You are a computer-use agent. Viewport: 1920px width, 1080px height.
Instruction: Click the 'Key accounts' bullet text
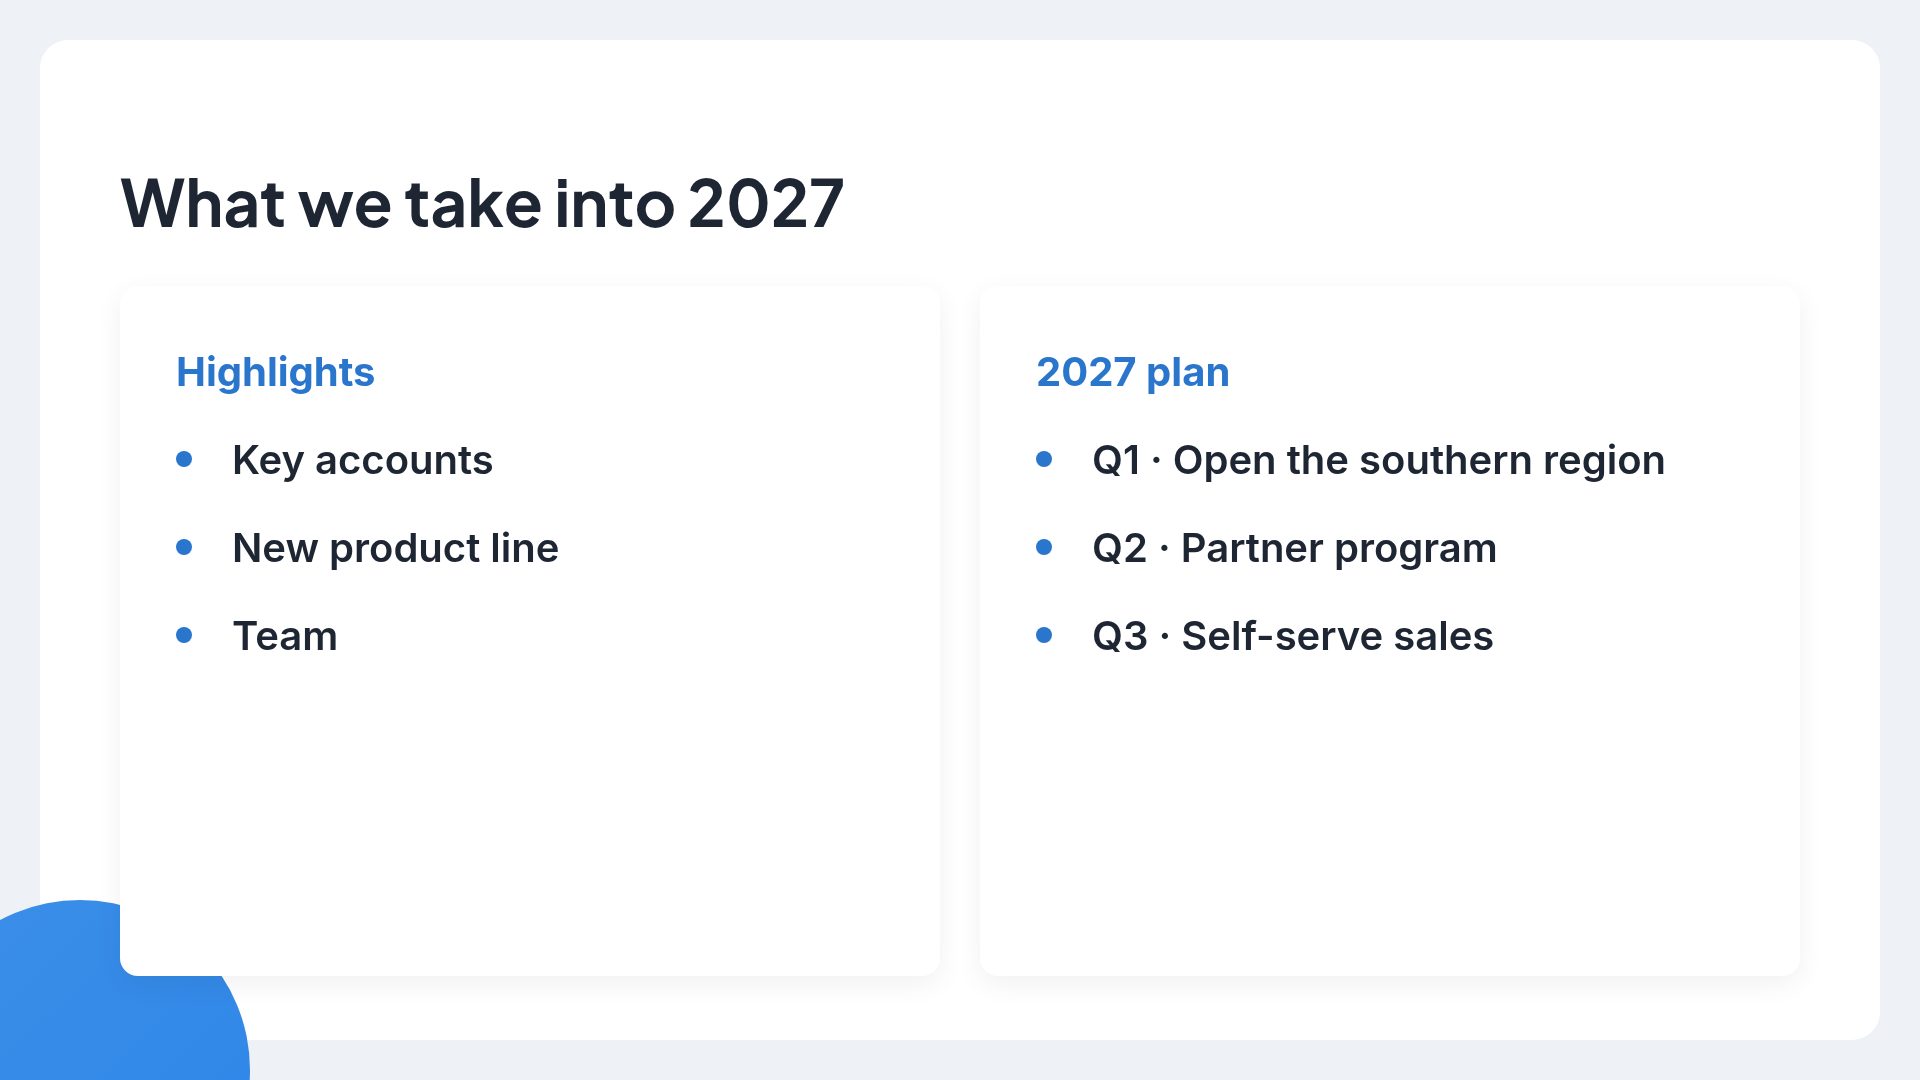362,460
